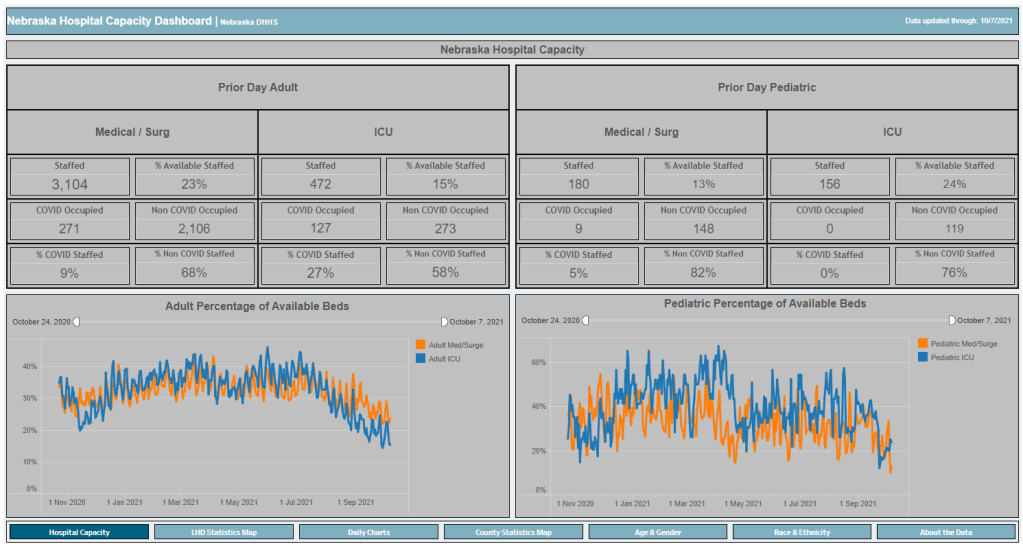Switch to the Hospital Capacity tab

pyautogui.click(x=79, y=532)
